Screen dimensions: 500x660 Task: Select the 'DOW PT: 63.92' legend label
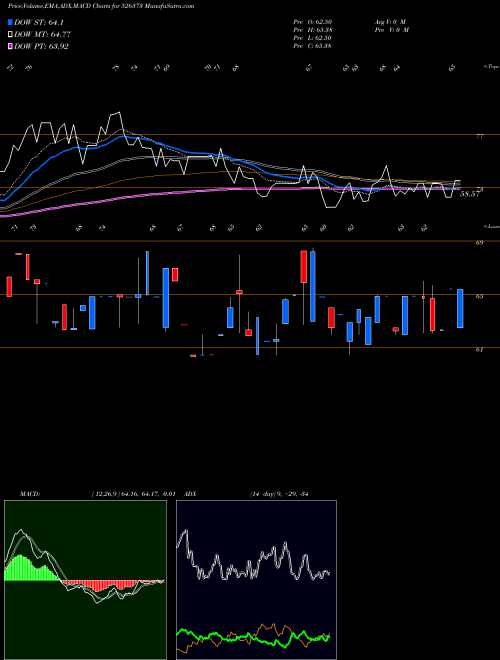coord(41,46)
